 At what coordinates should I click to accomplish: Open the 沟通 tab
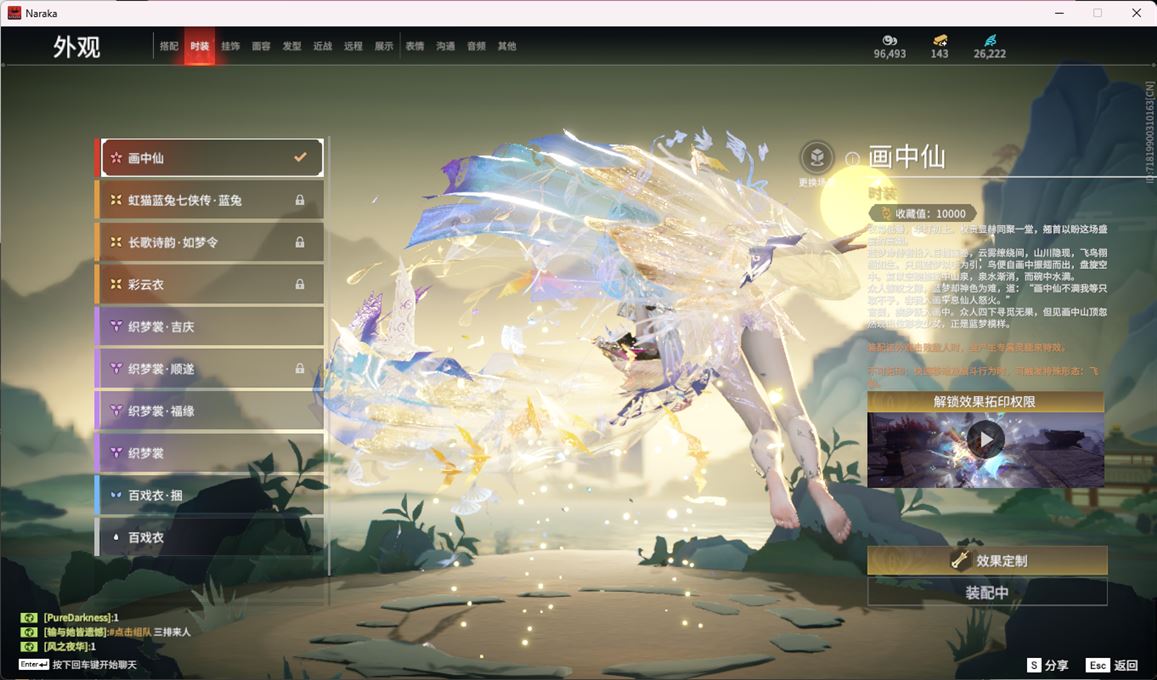pos(446,46)
